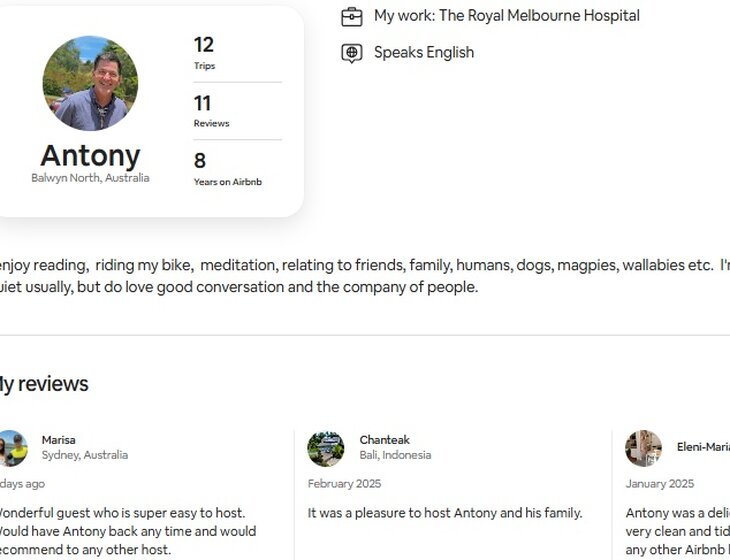Image resolution: width=730 pixels, height=560 pixels.
Task: Open Antony's circular profile photo
Action: coord(90,84)
